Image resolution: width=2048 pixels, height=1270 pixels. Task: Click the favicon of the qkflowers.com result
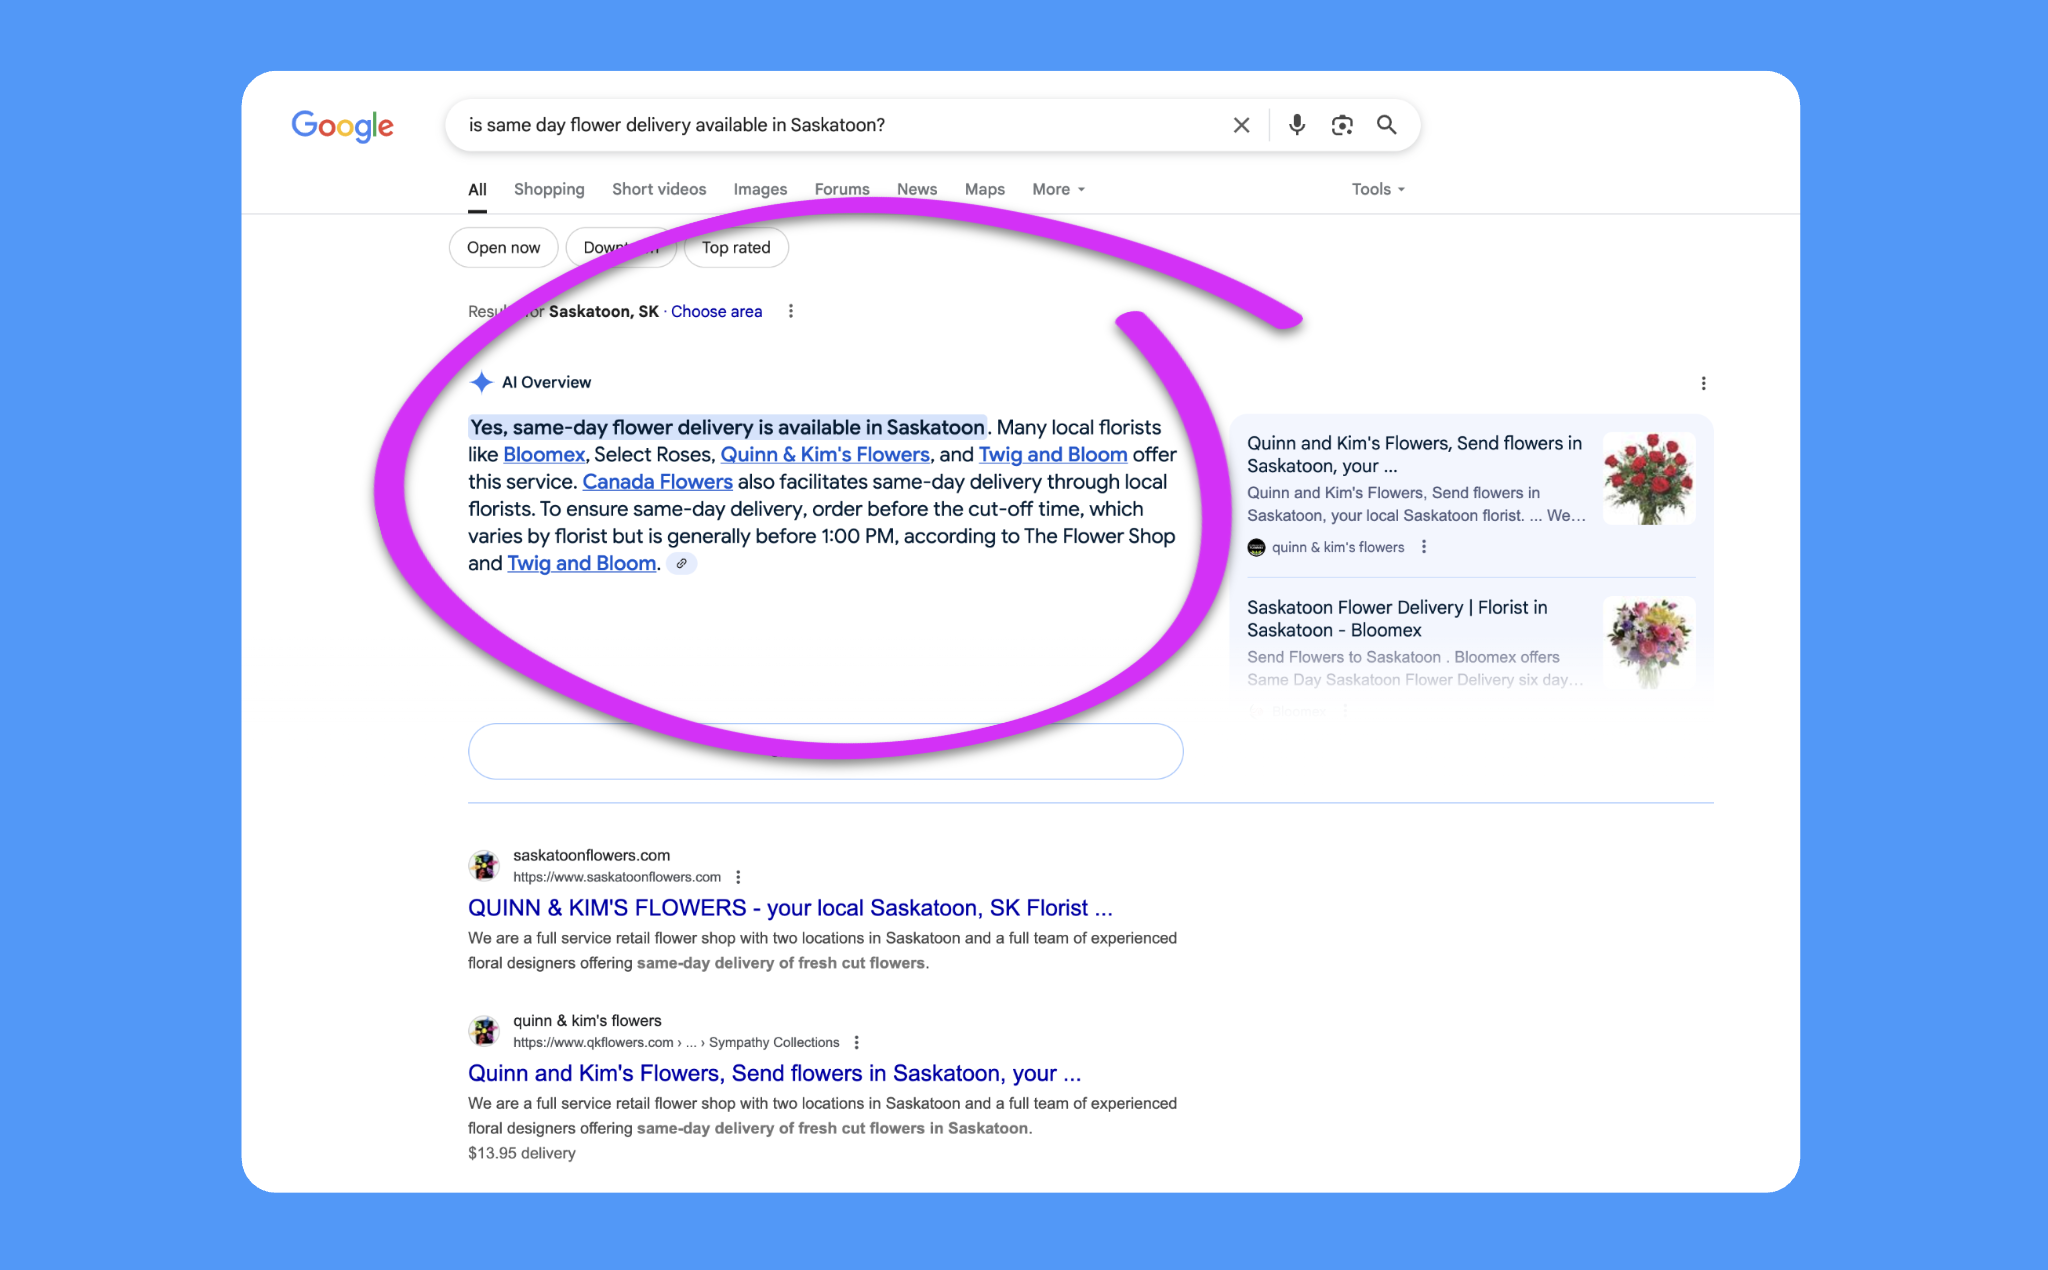point(484,1030)
